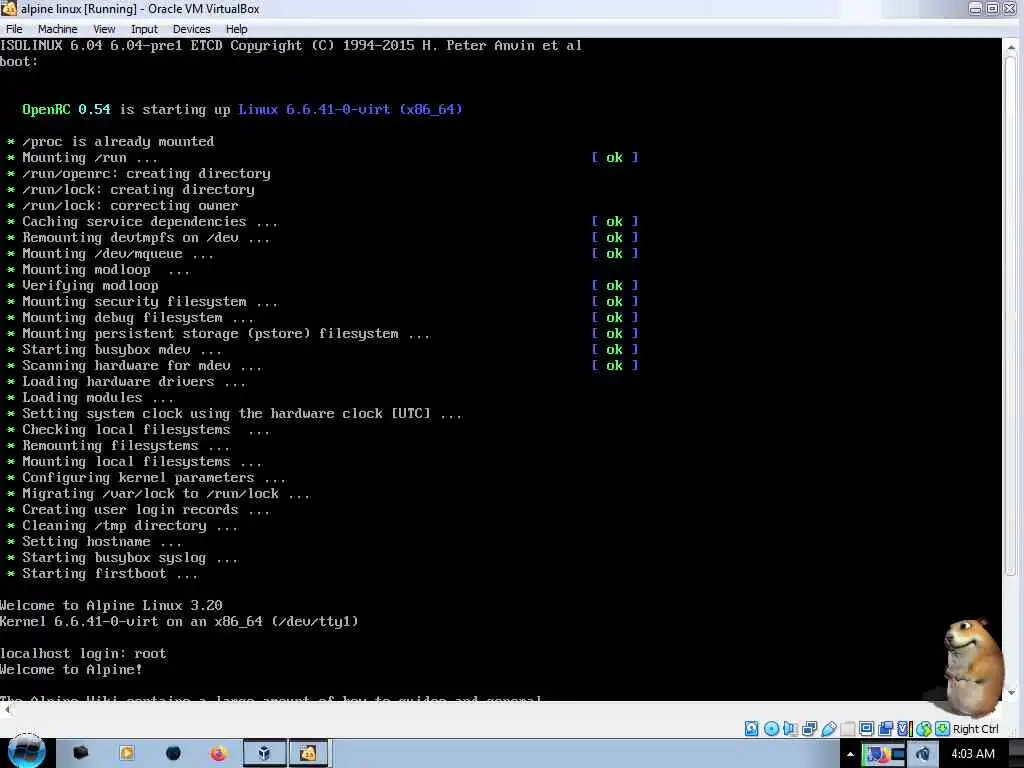Click the display indicator icon
This screenshot has height=768, width=1024.
click(x=867, y=728)
